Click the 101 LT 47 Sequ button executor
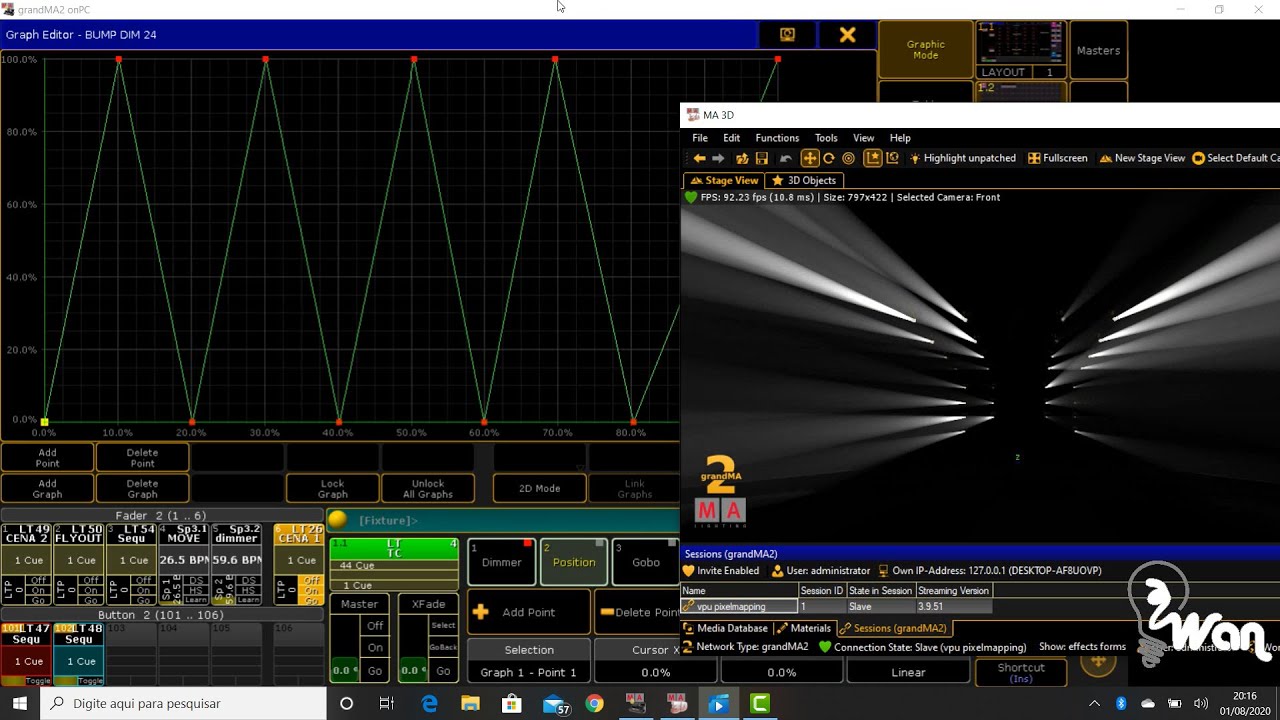 [26, 654]
